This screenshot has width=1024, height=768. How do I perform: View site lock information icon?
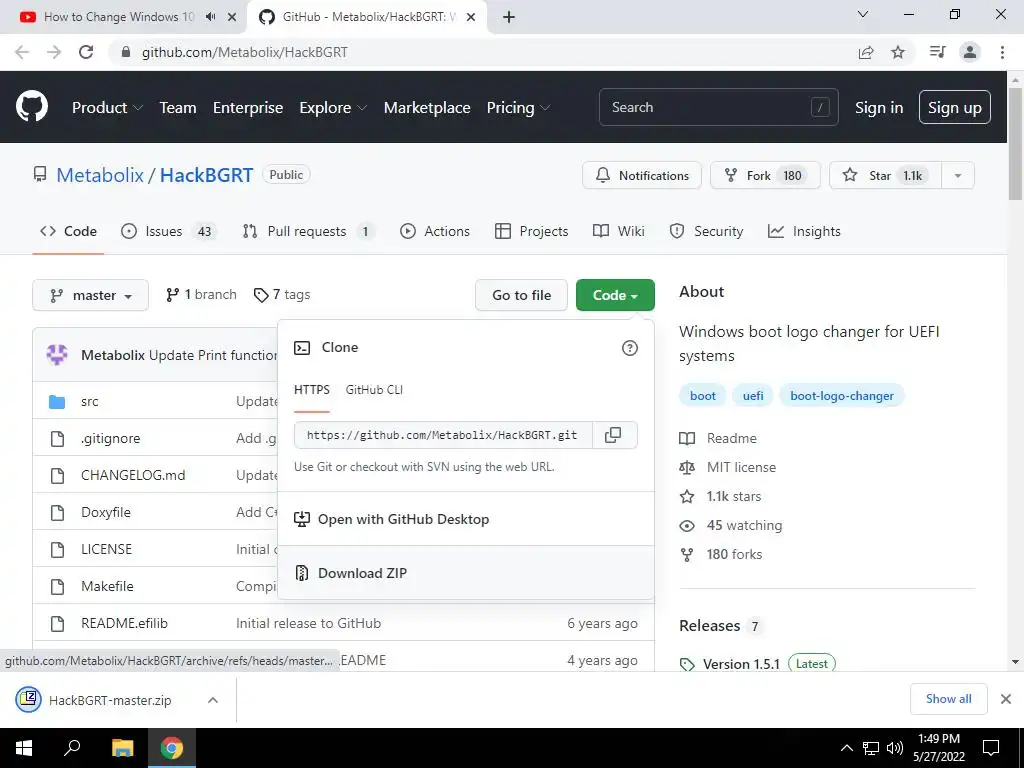point(127,52)
